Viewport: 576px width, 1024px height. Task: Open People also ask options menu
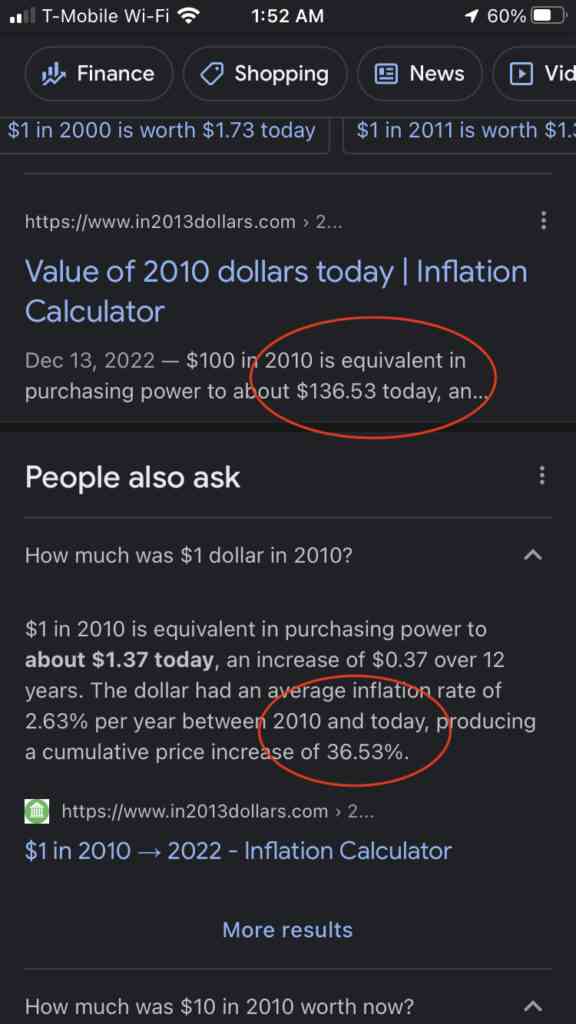pos(541,475)
